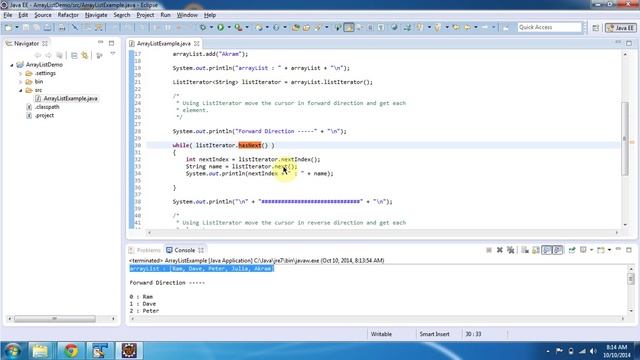640x360 pixels.
Task: Click the Open Perspective icon
Action: tap(596, 28)
